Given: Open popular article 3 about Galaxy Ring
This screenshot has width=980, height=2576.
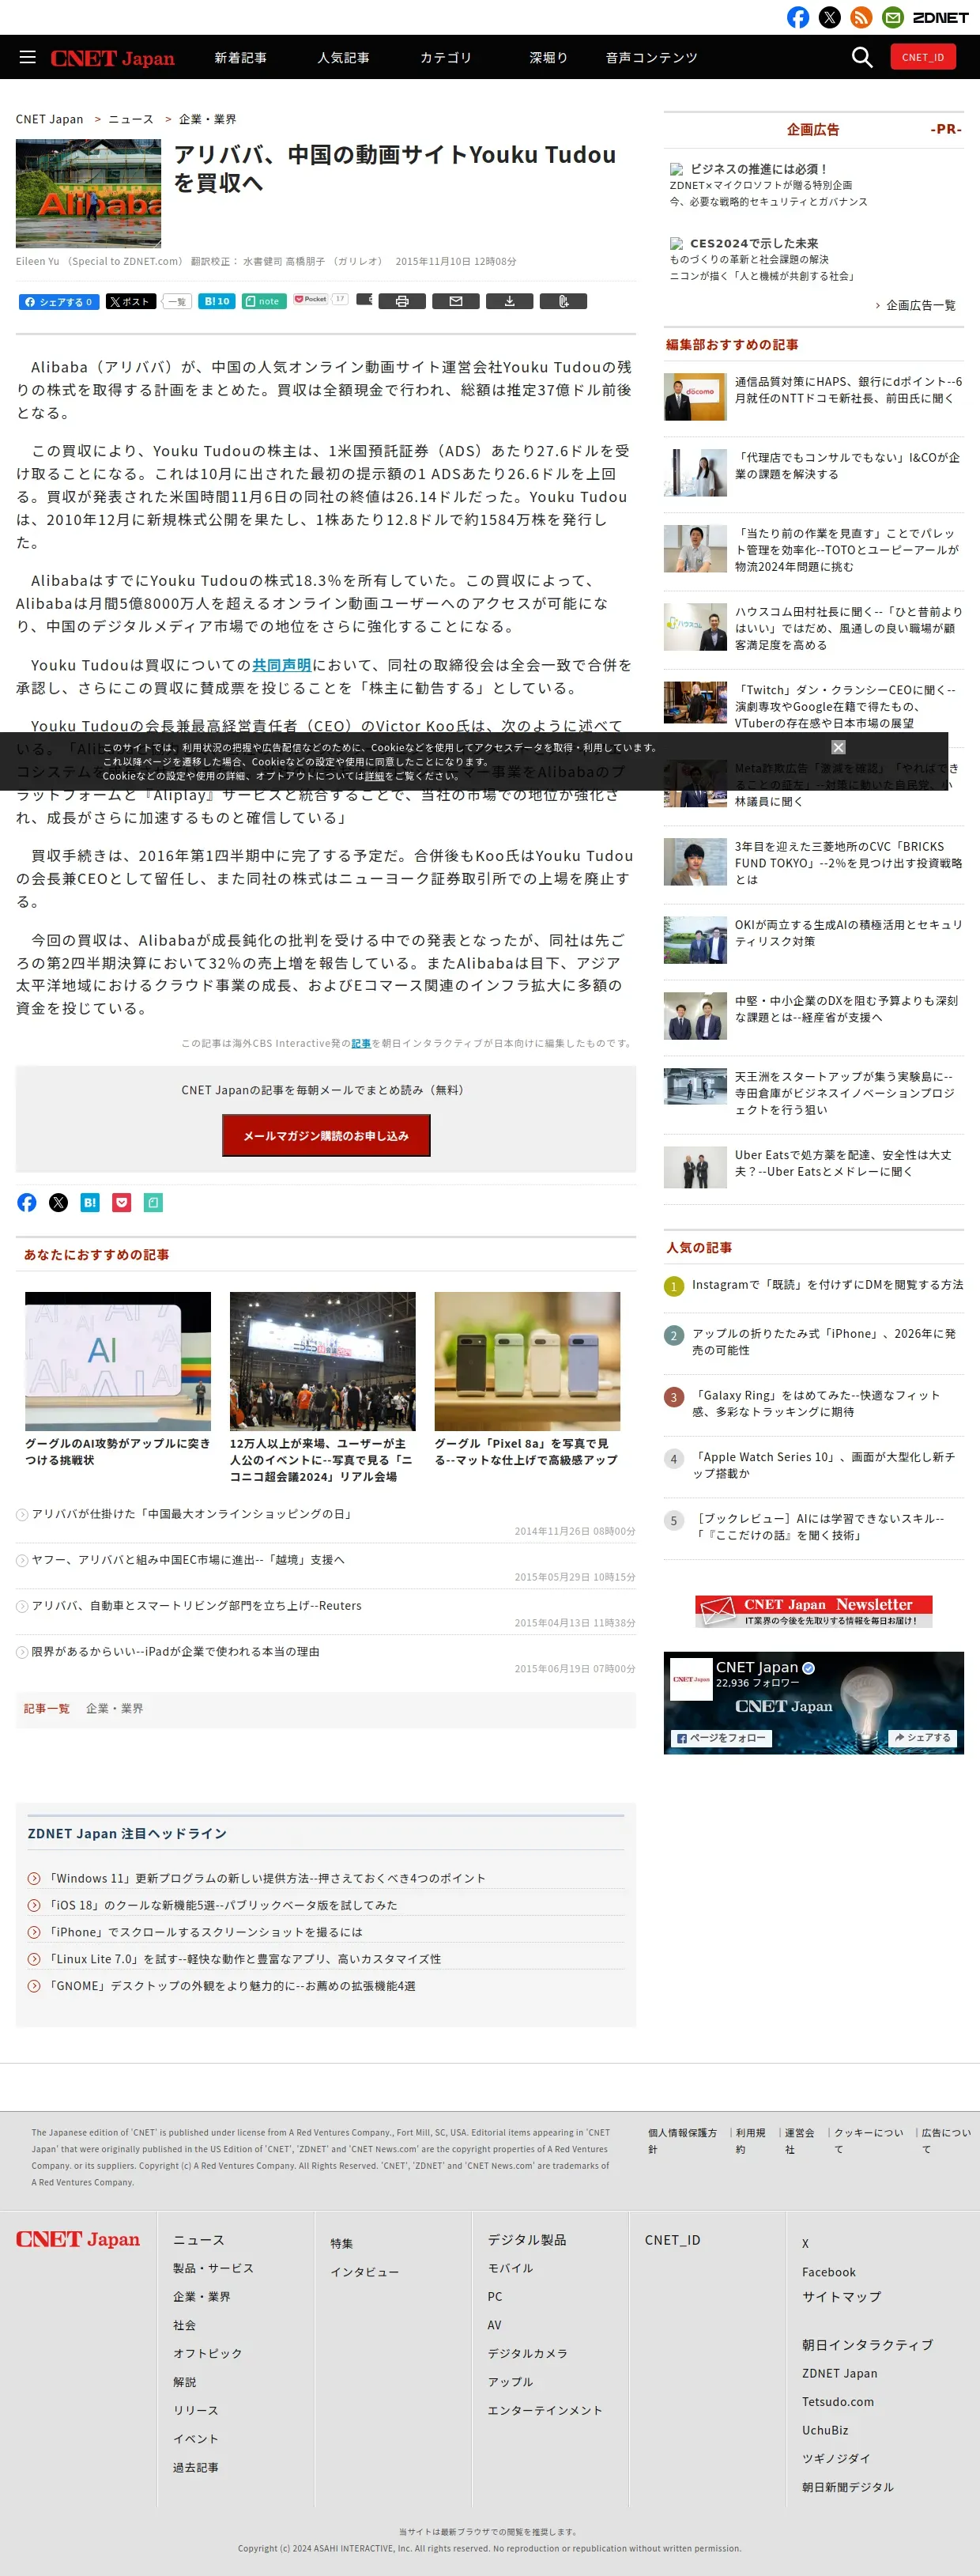Looking at the screenshot, I should [x=816, y=1403].
